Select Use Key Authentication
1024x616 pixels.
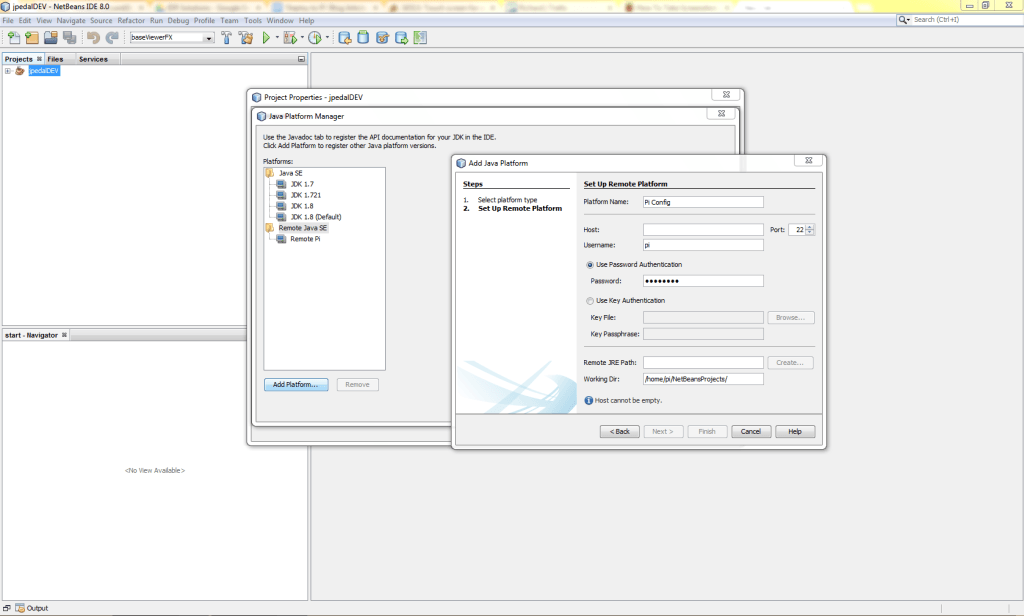[x=590, y=300]
